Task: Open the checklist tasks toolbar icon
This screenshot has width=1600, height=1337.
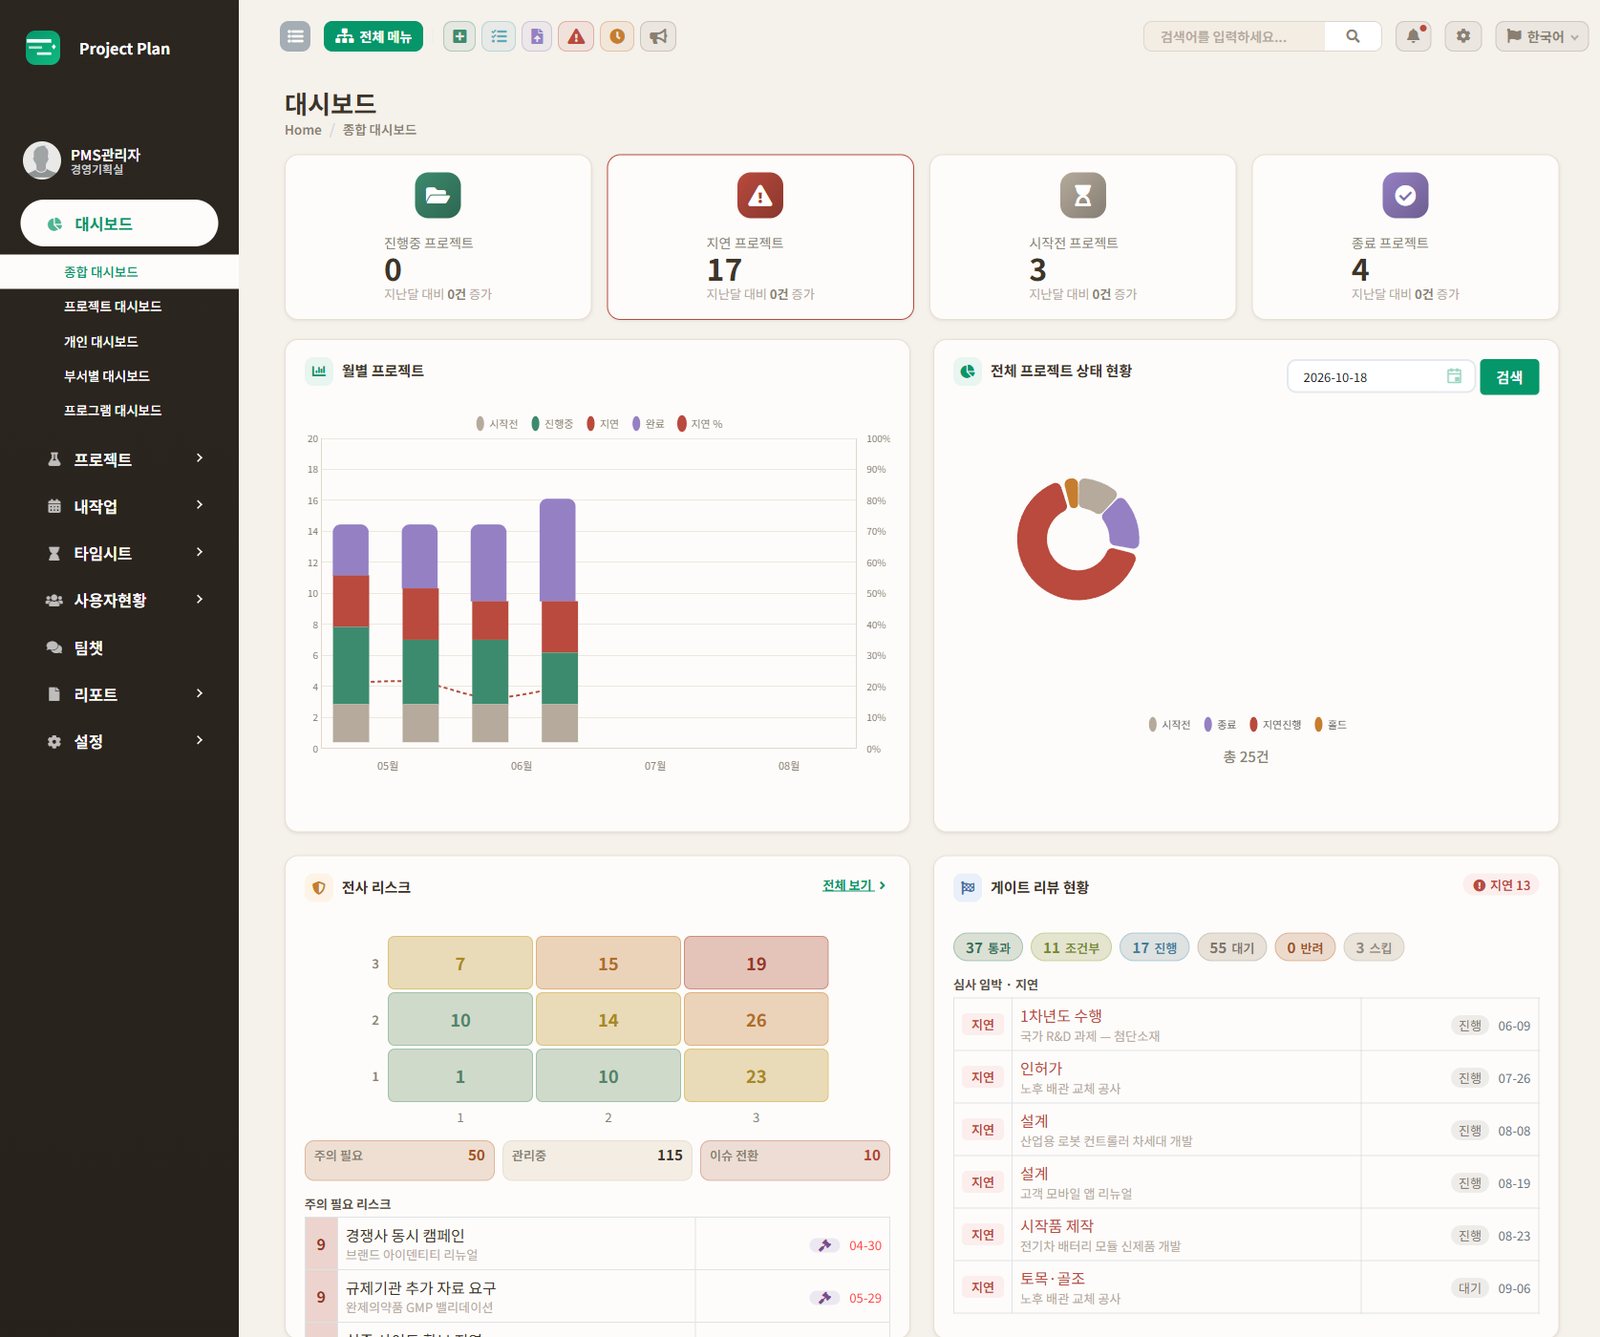Action: pyautogui.click(x=498, y=36)
